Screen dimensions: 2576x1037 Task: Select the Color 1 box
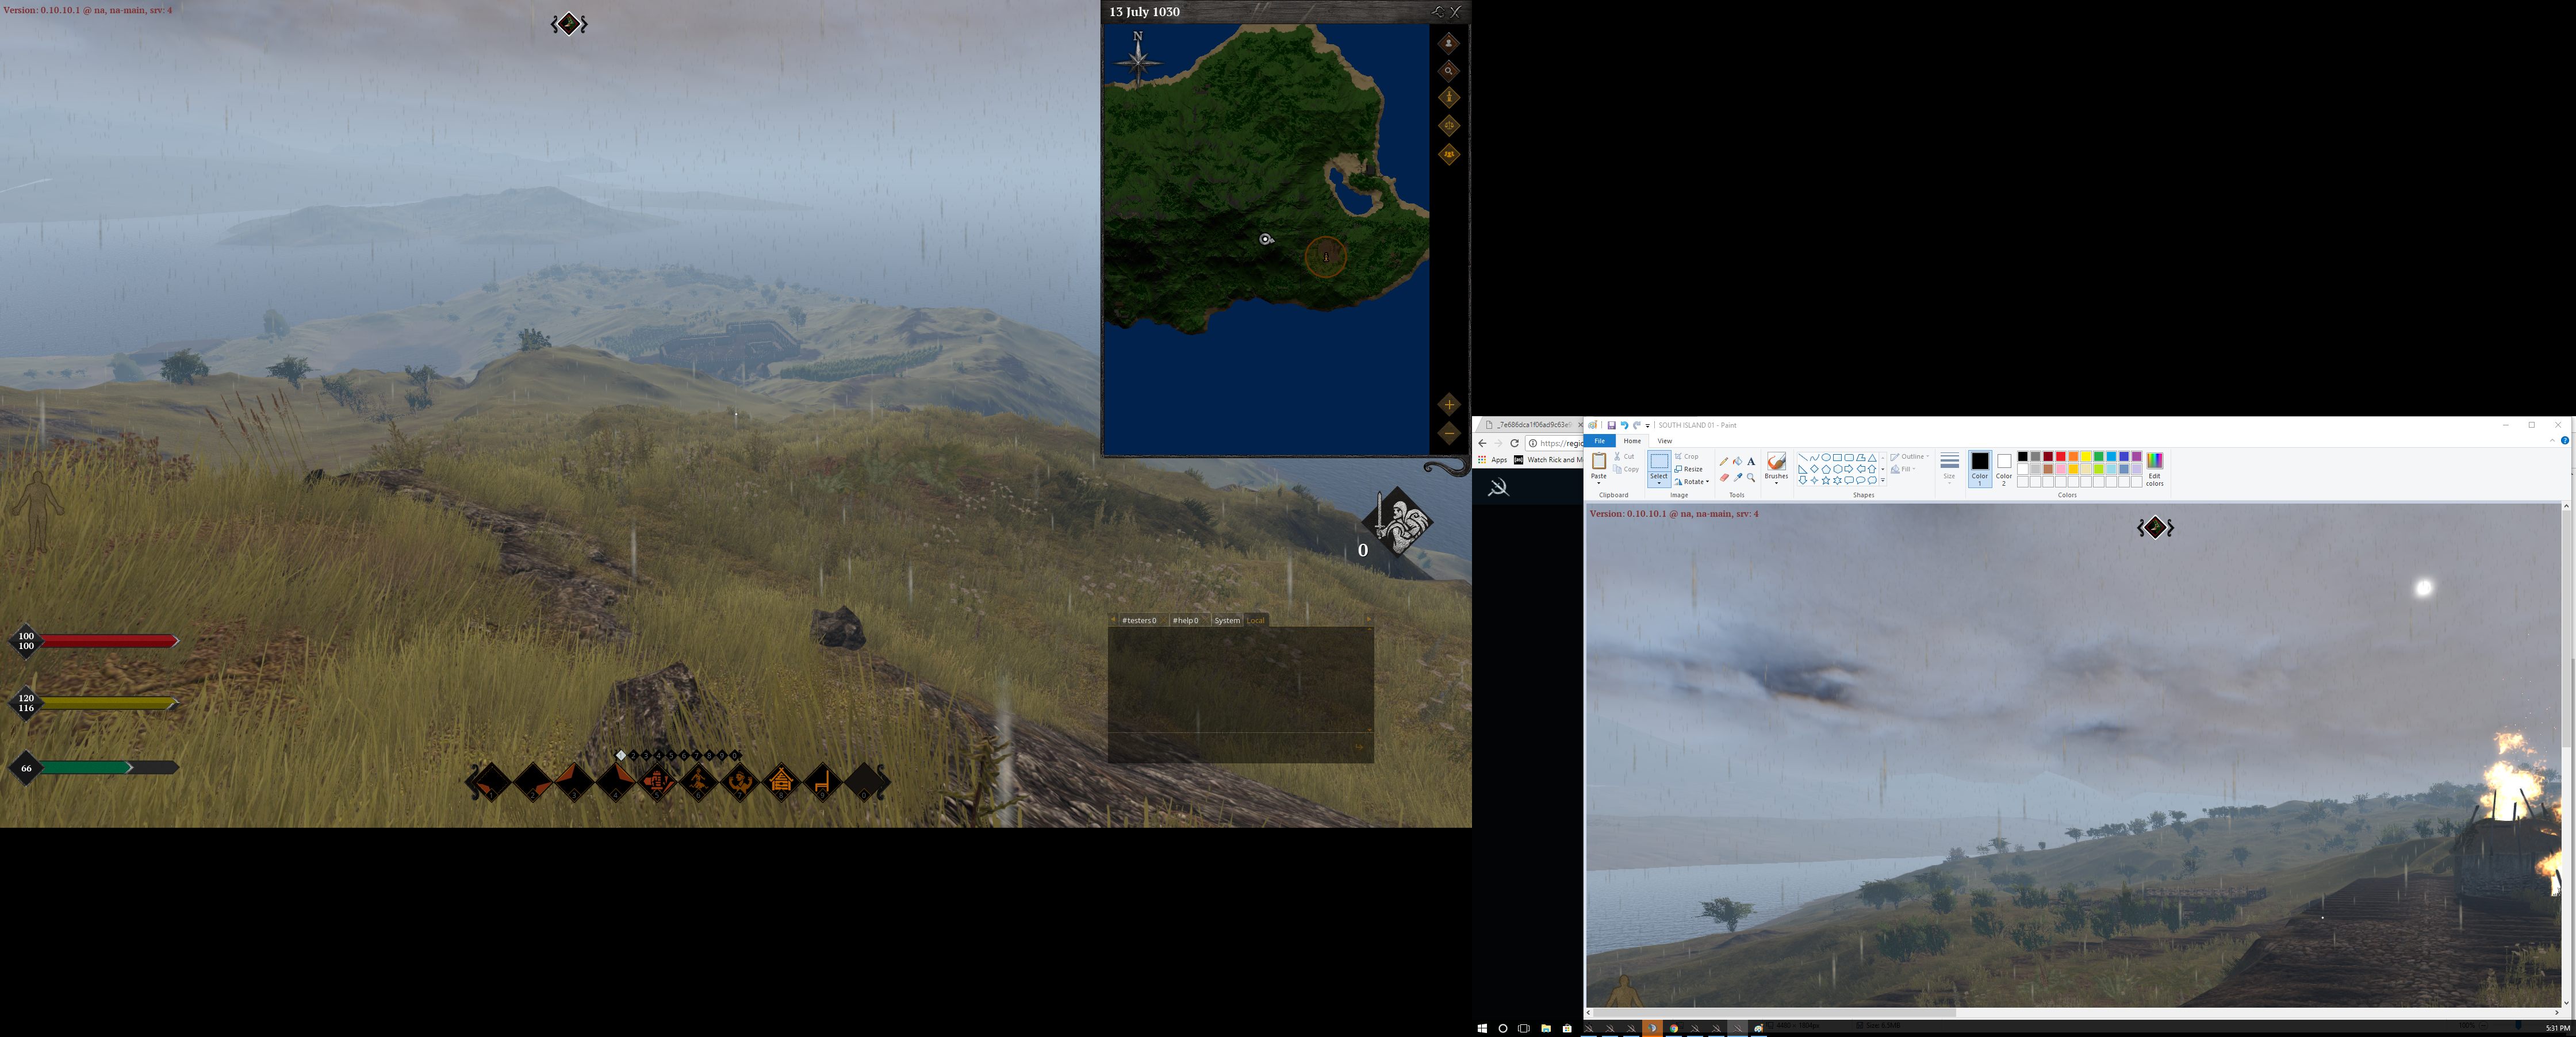(x=1980, y=468)
